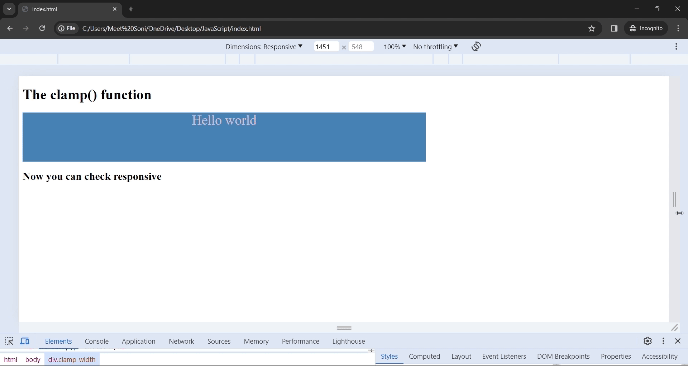Close the DevTools panel
This screenshot has width=688, height=366.
677,341
